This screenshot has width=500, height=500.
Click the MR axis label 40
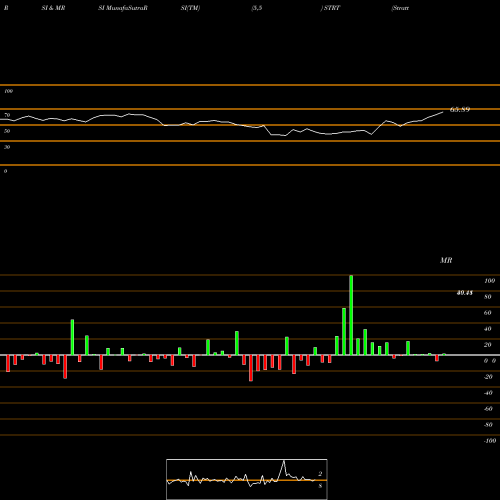point(488,329)
